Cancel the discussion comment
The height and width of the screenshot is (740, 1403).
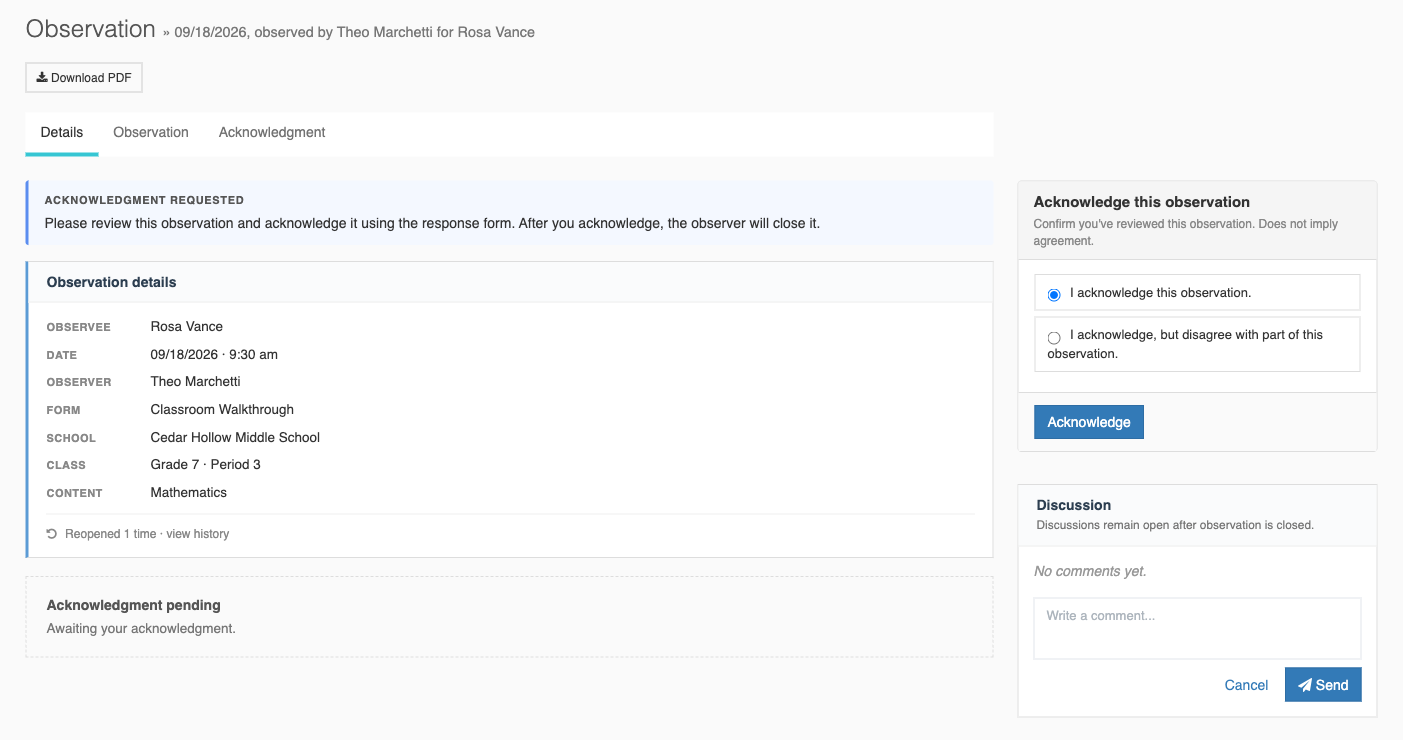pos(1246,685)
